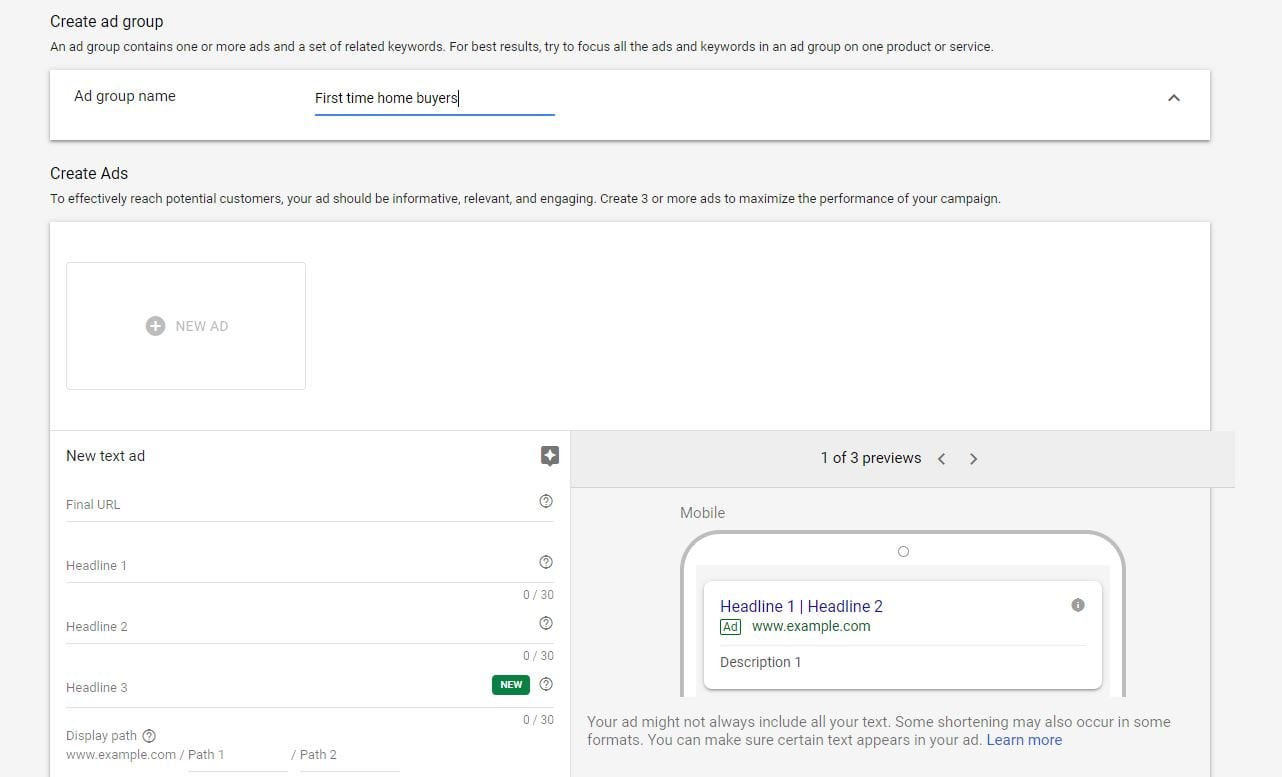Screen dimensions: 1282x777
Task: Open the ad suggestions sparkle icon
Action: point(549,456)
